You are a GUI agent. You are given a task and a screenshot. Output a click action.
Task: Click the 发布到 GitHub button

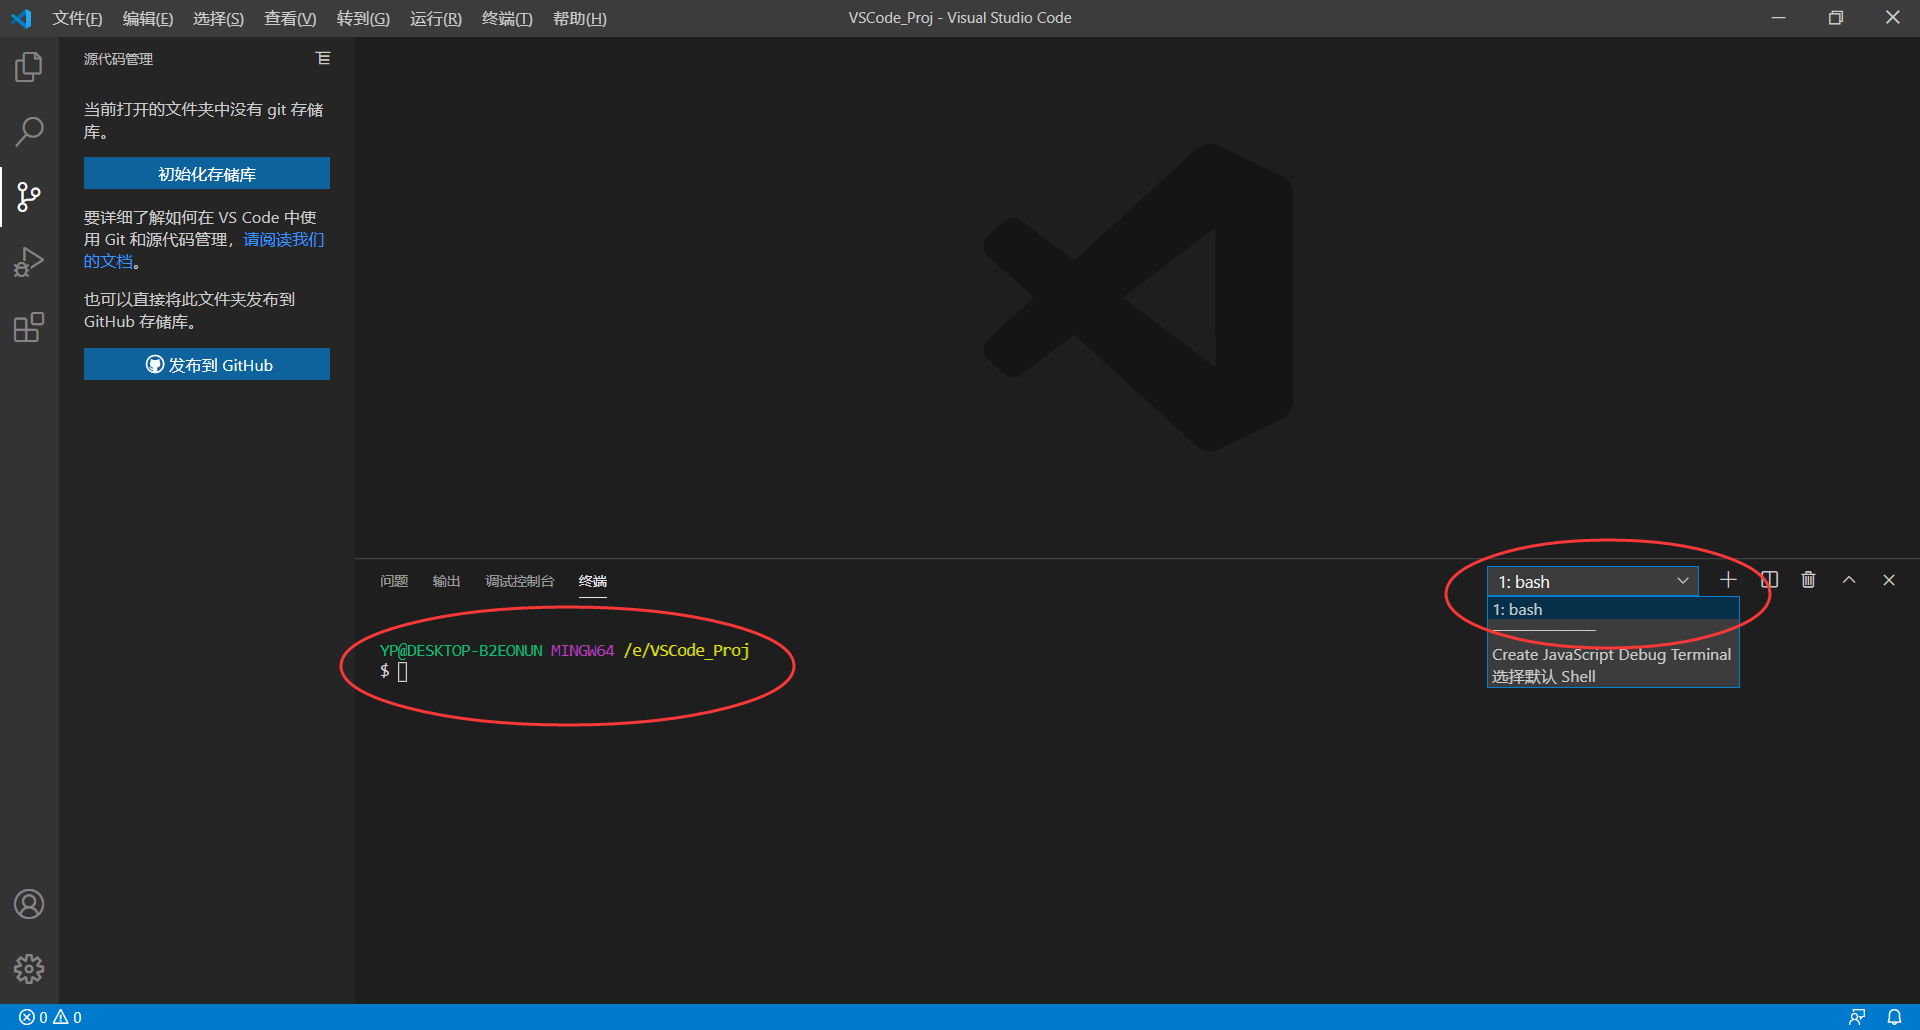click(x=207, y=364)
